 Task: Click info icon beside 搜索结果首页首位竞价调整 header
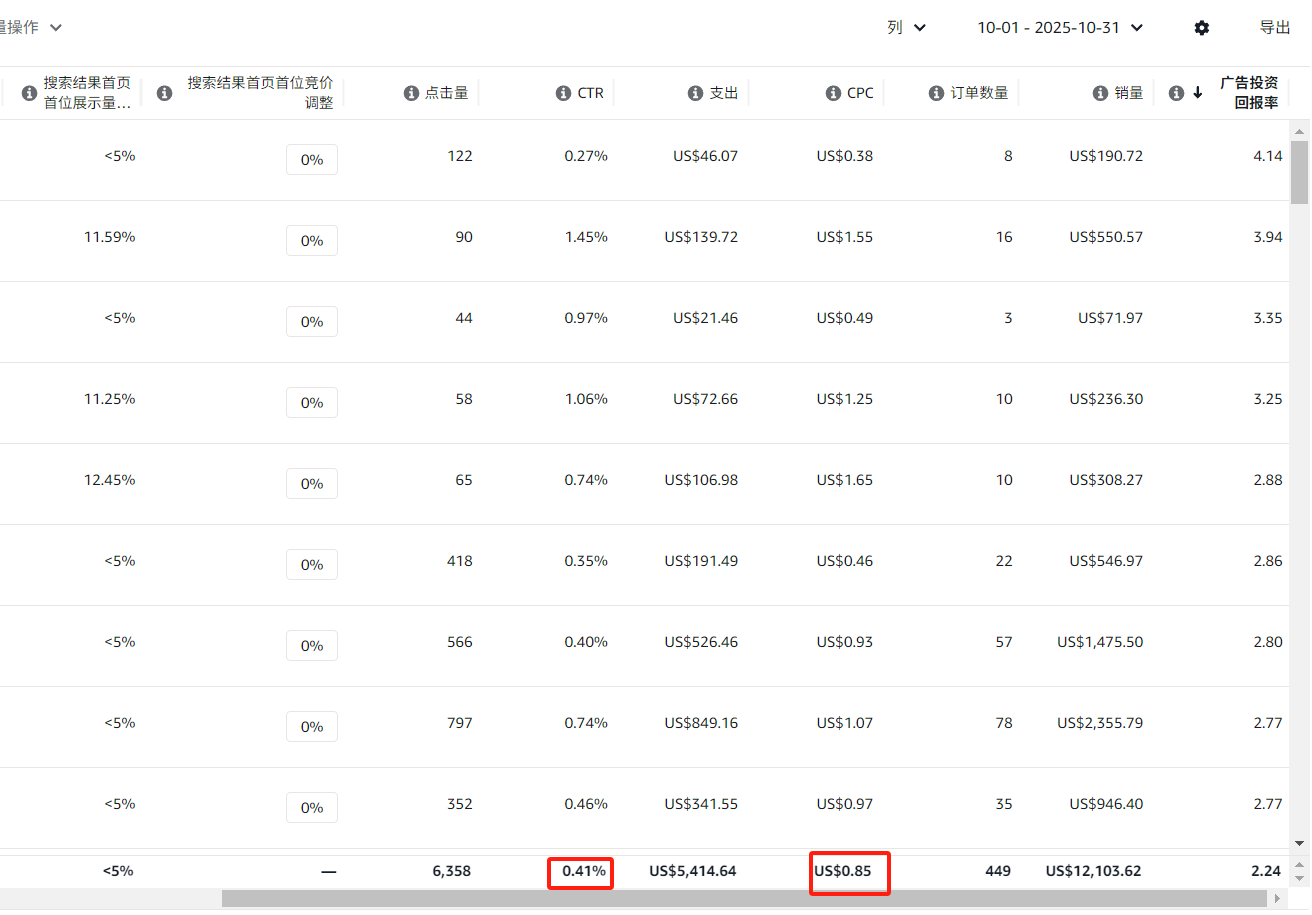pos(165,93)
